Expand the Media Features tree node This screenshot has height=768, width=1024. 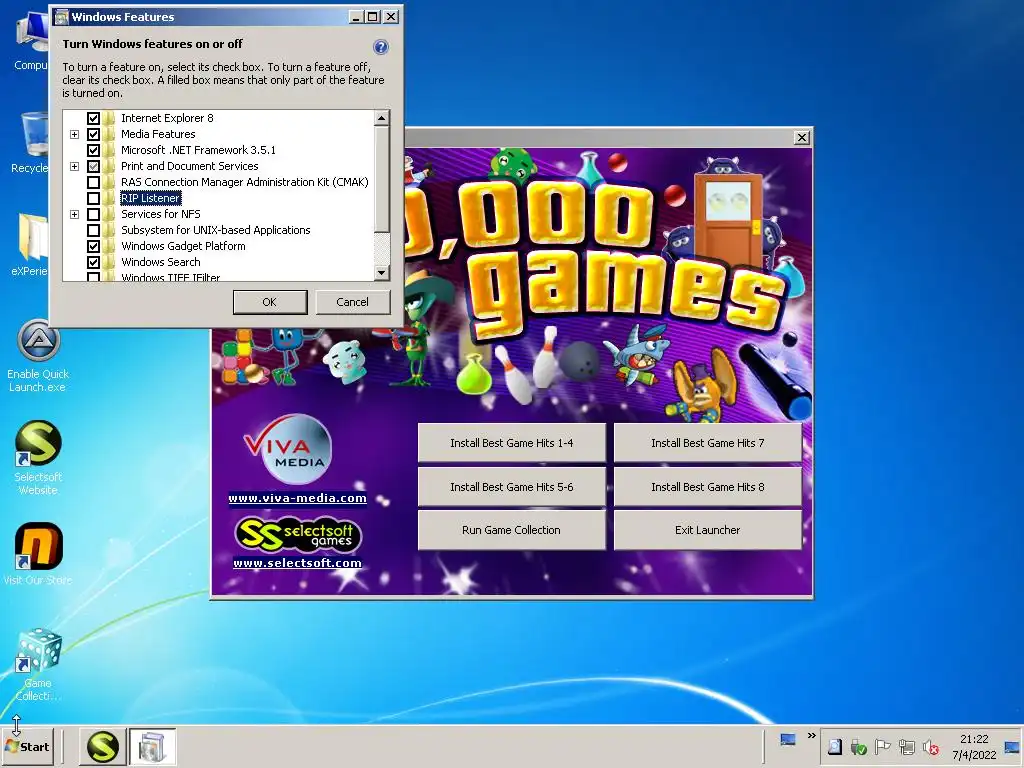[x=74, y=135]
